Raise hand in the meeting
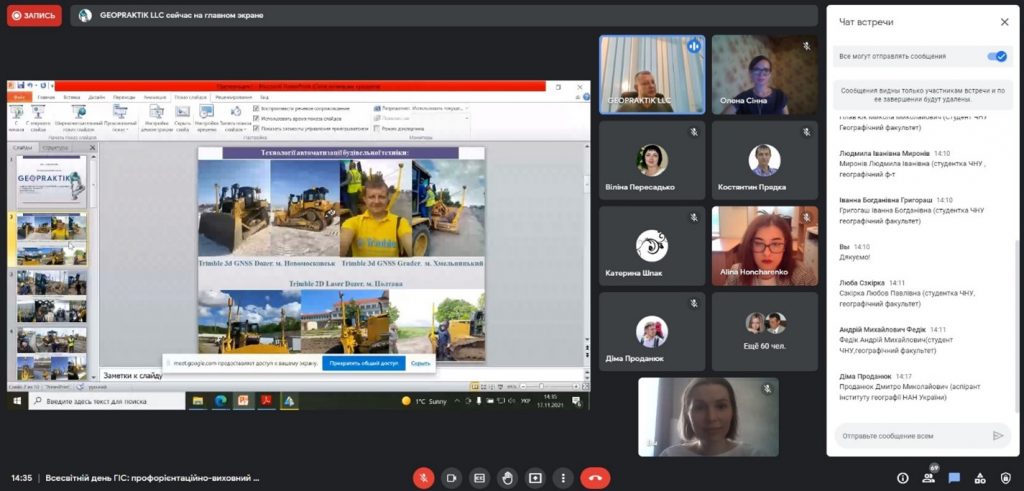The width and height of the screenshot is (1024, 491). [x=507, y=478]
